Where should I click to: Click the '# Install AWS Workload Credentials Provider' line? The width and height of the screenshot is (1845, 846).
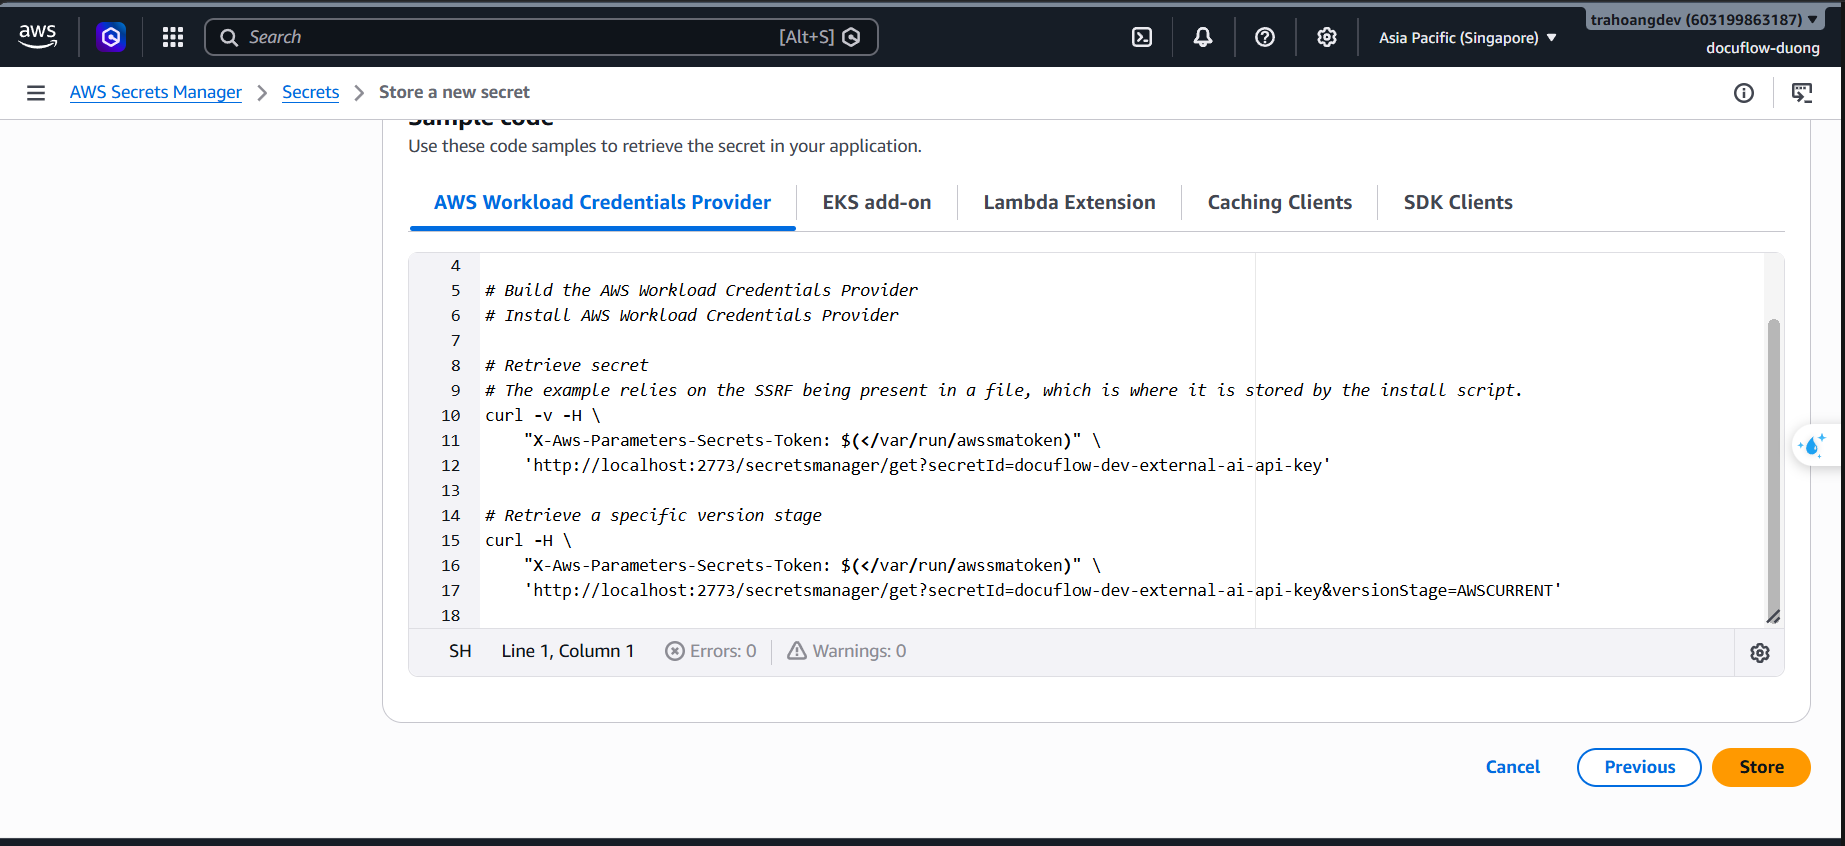pos(692,316)
